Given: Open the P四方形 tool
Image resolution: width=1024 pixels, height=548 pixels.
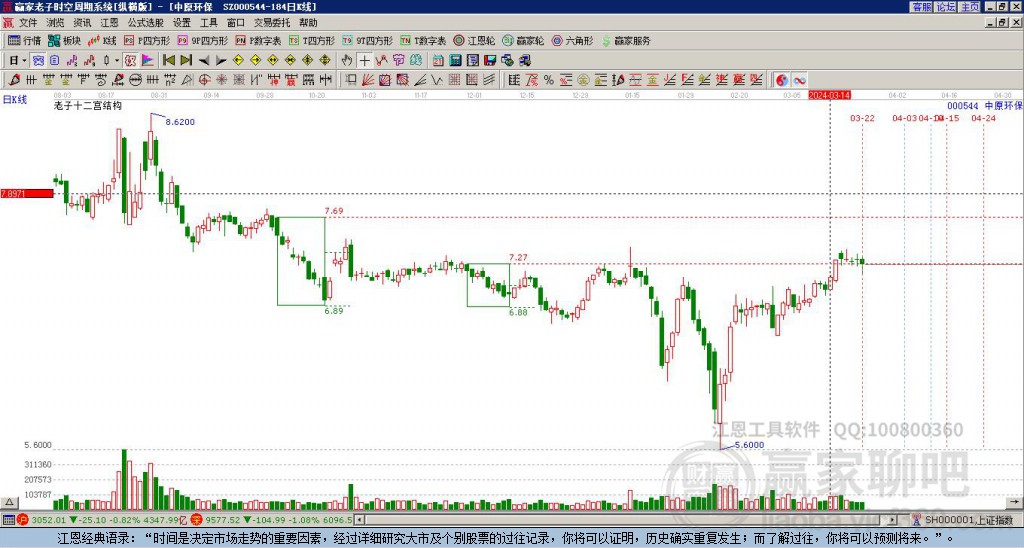Looking at the screenshot, I should (147, 40).
